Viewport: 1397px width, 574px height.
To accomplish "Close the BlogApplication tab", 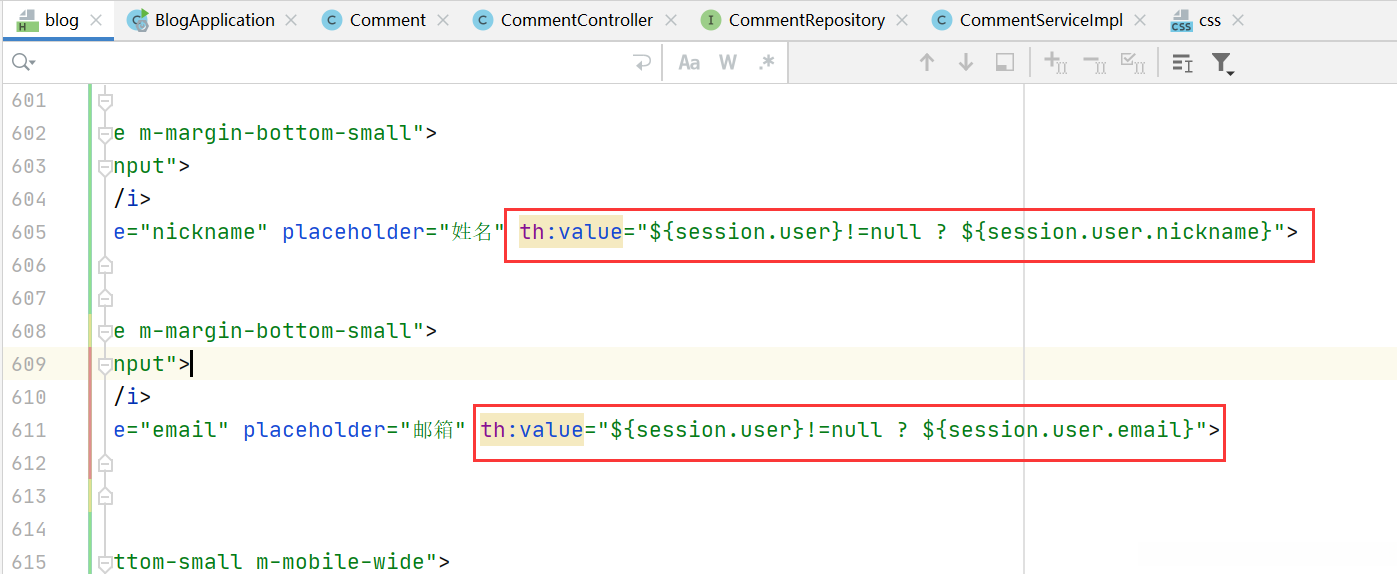I will pyautogui.click(x=291, y=20).
